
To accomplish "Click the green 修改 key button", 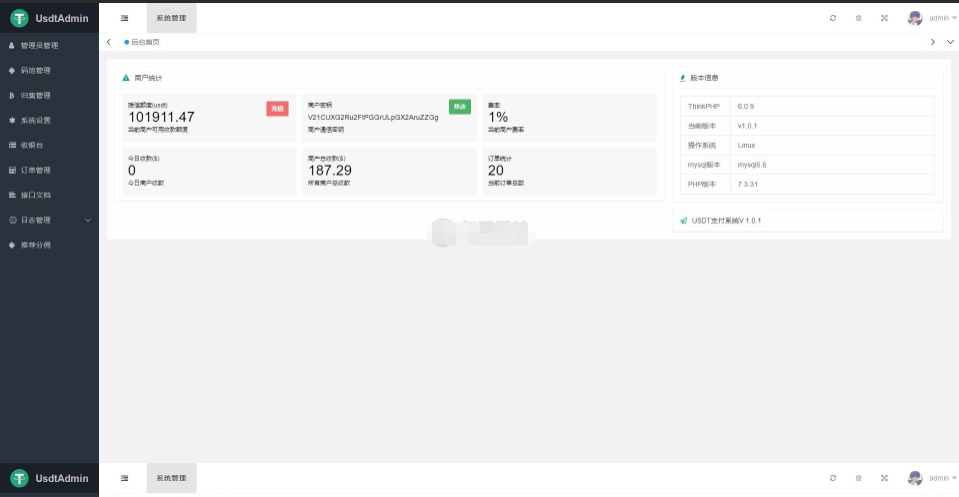I will tap(459, 107).
